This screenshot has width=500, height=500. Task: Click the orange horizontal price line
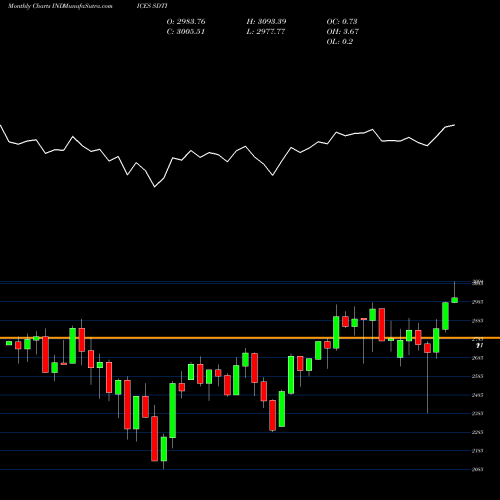(250, 338)
